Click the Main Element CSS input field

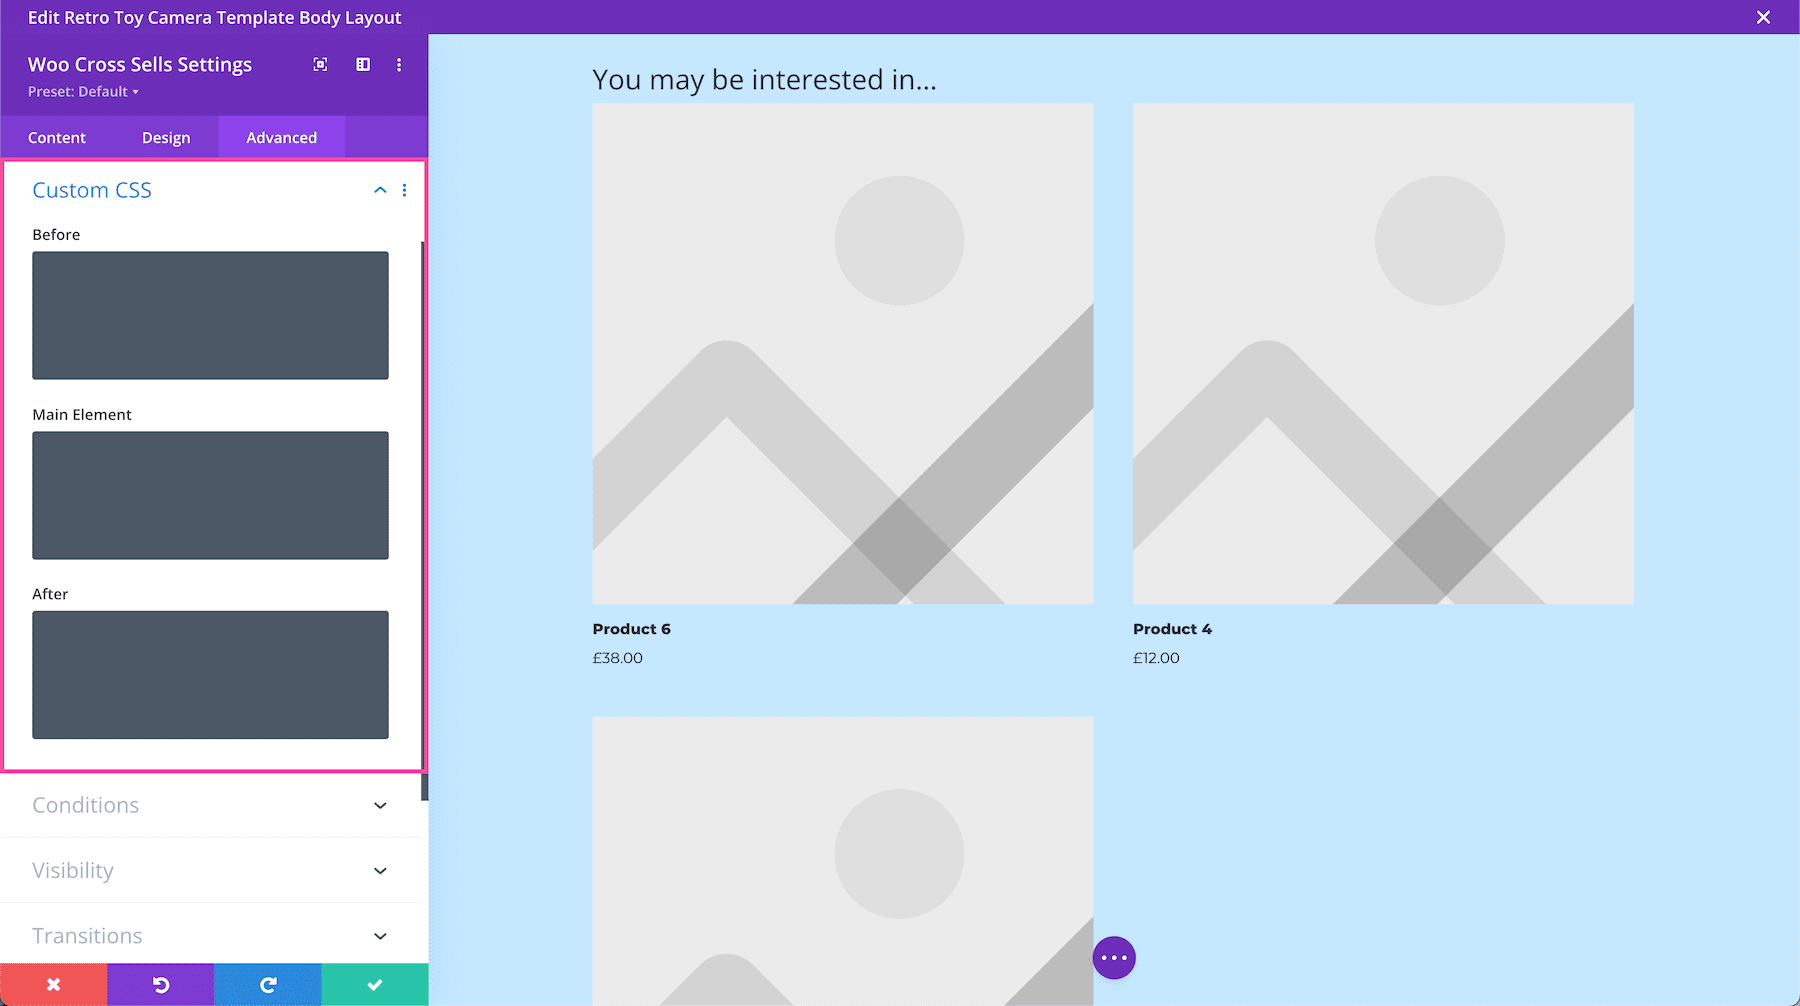coord(210,495)
